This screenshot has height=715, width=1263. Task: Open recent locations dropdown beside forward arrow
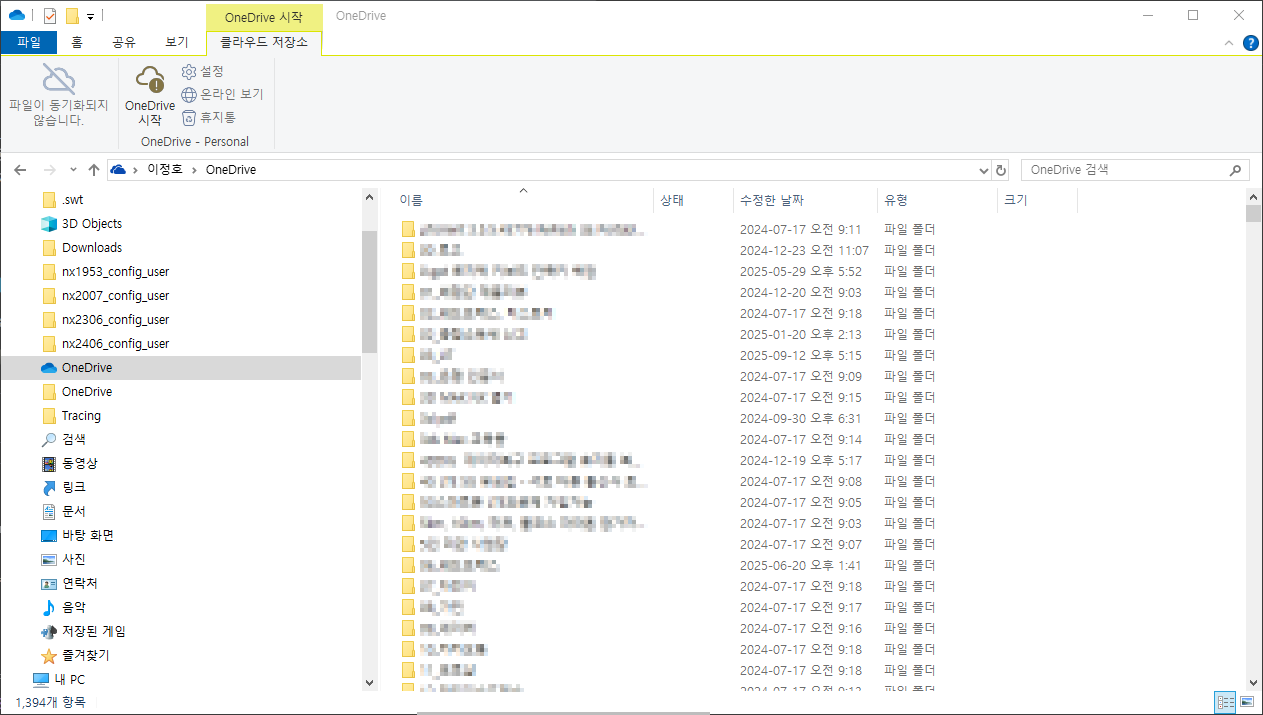[x=73, y=169]
